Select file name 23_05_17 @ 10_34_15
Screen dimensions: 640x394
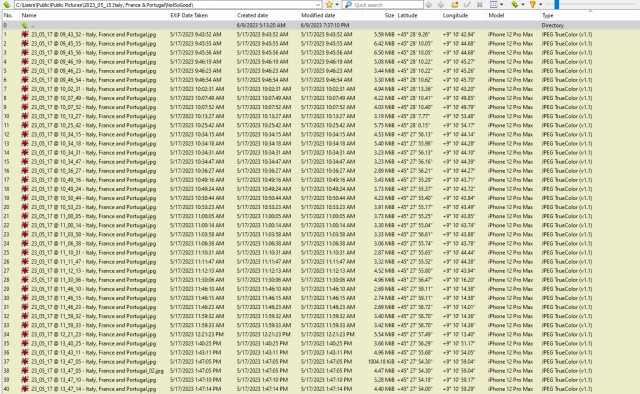pos(93,134)
